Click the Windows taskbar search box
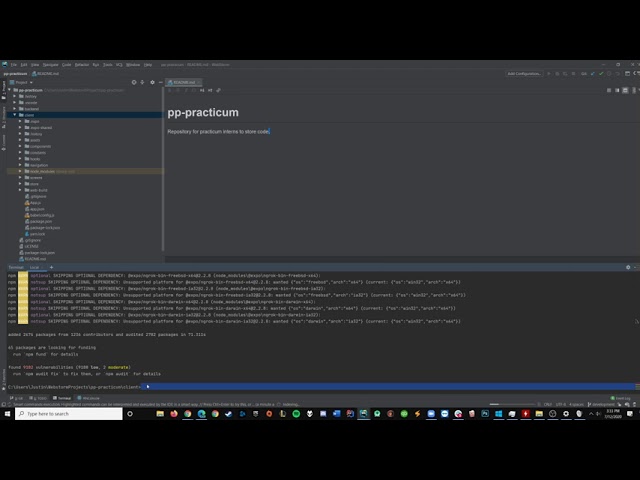This screenshot has height=480, width=640. (69, 414)
